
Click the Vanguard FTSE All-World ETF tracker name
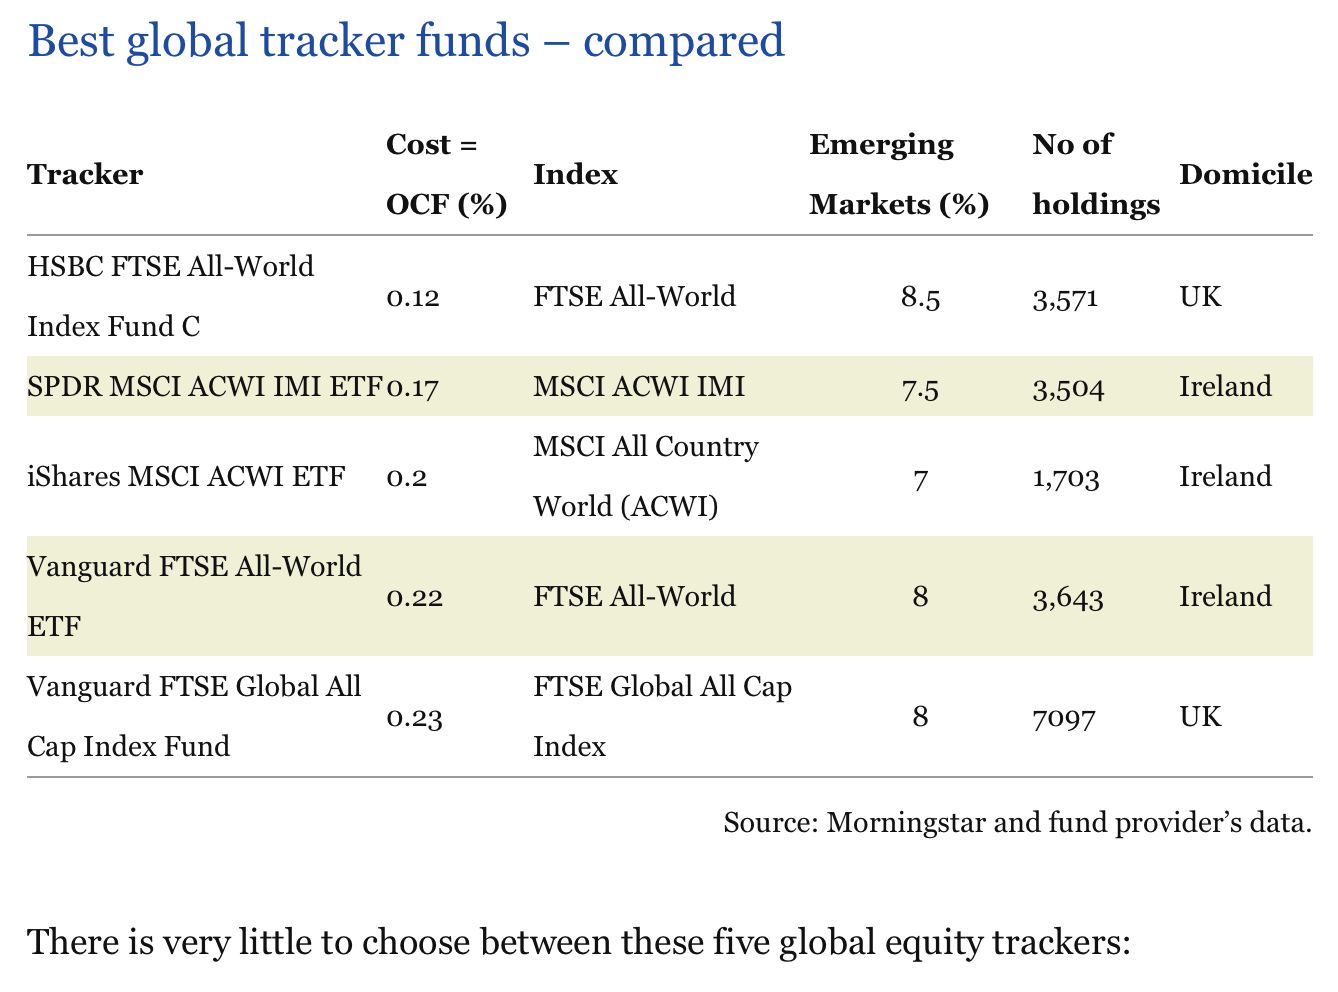[x=193, y=596]
